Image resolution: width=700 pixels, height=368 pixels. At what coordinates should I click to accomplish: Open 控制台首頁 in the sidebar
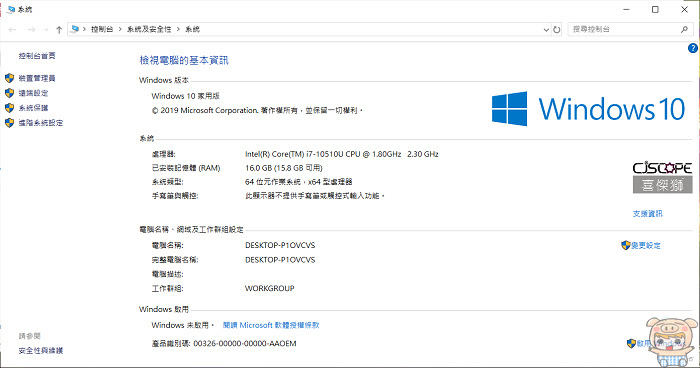click(x=37, y=56)
